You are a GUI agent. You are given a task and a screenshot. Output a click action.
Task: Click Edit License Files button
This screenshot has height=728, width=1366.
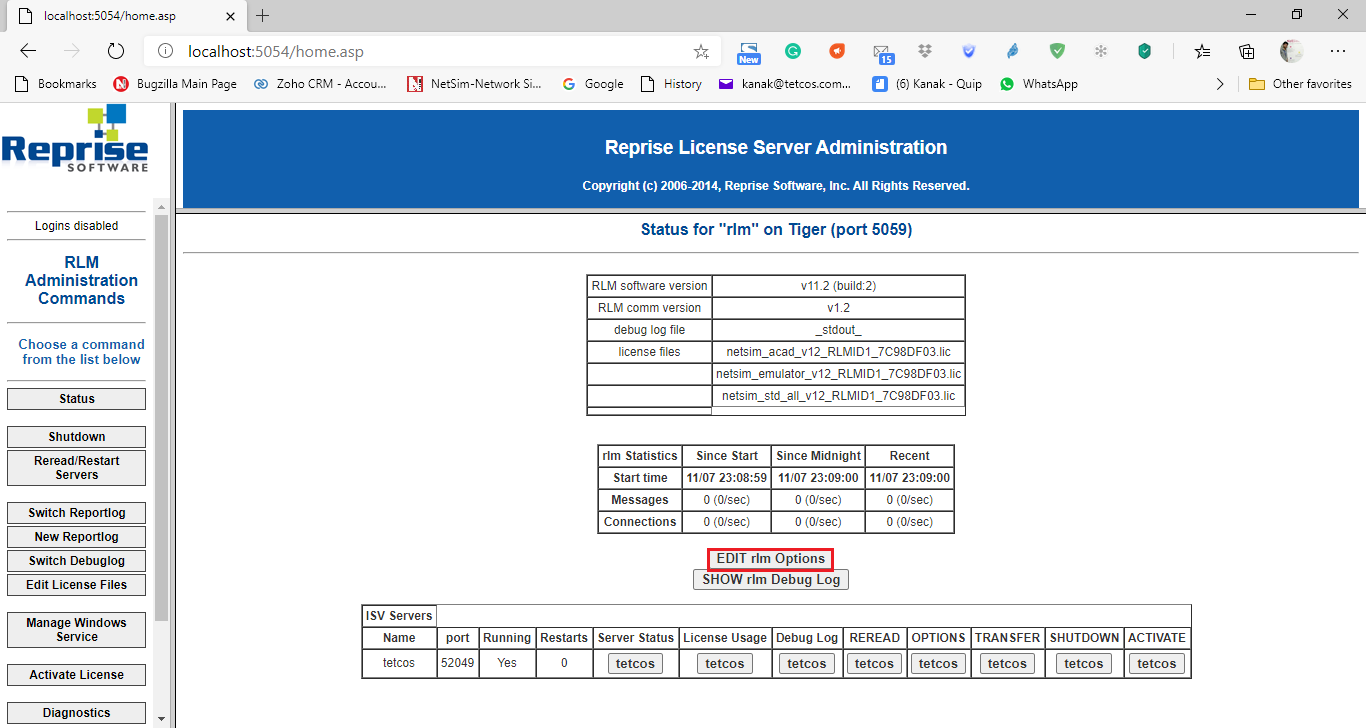pos(76,585)
